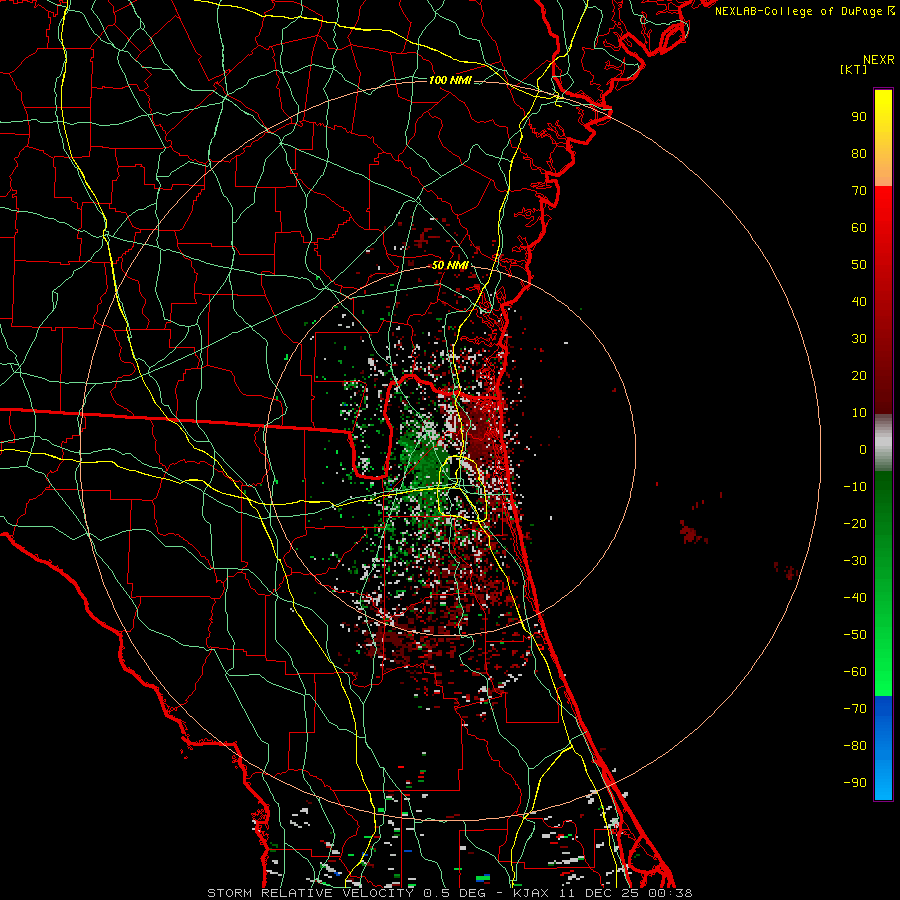Click the gray zero-velocity segment of color bar

(883, 443)
